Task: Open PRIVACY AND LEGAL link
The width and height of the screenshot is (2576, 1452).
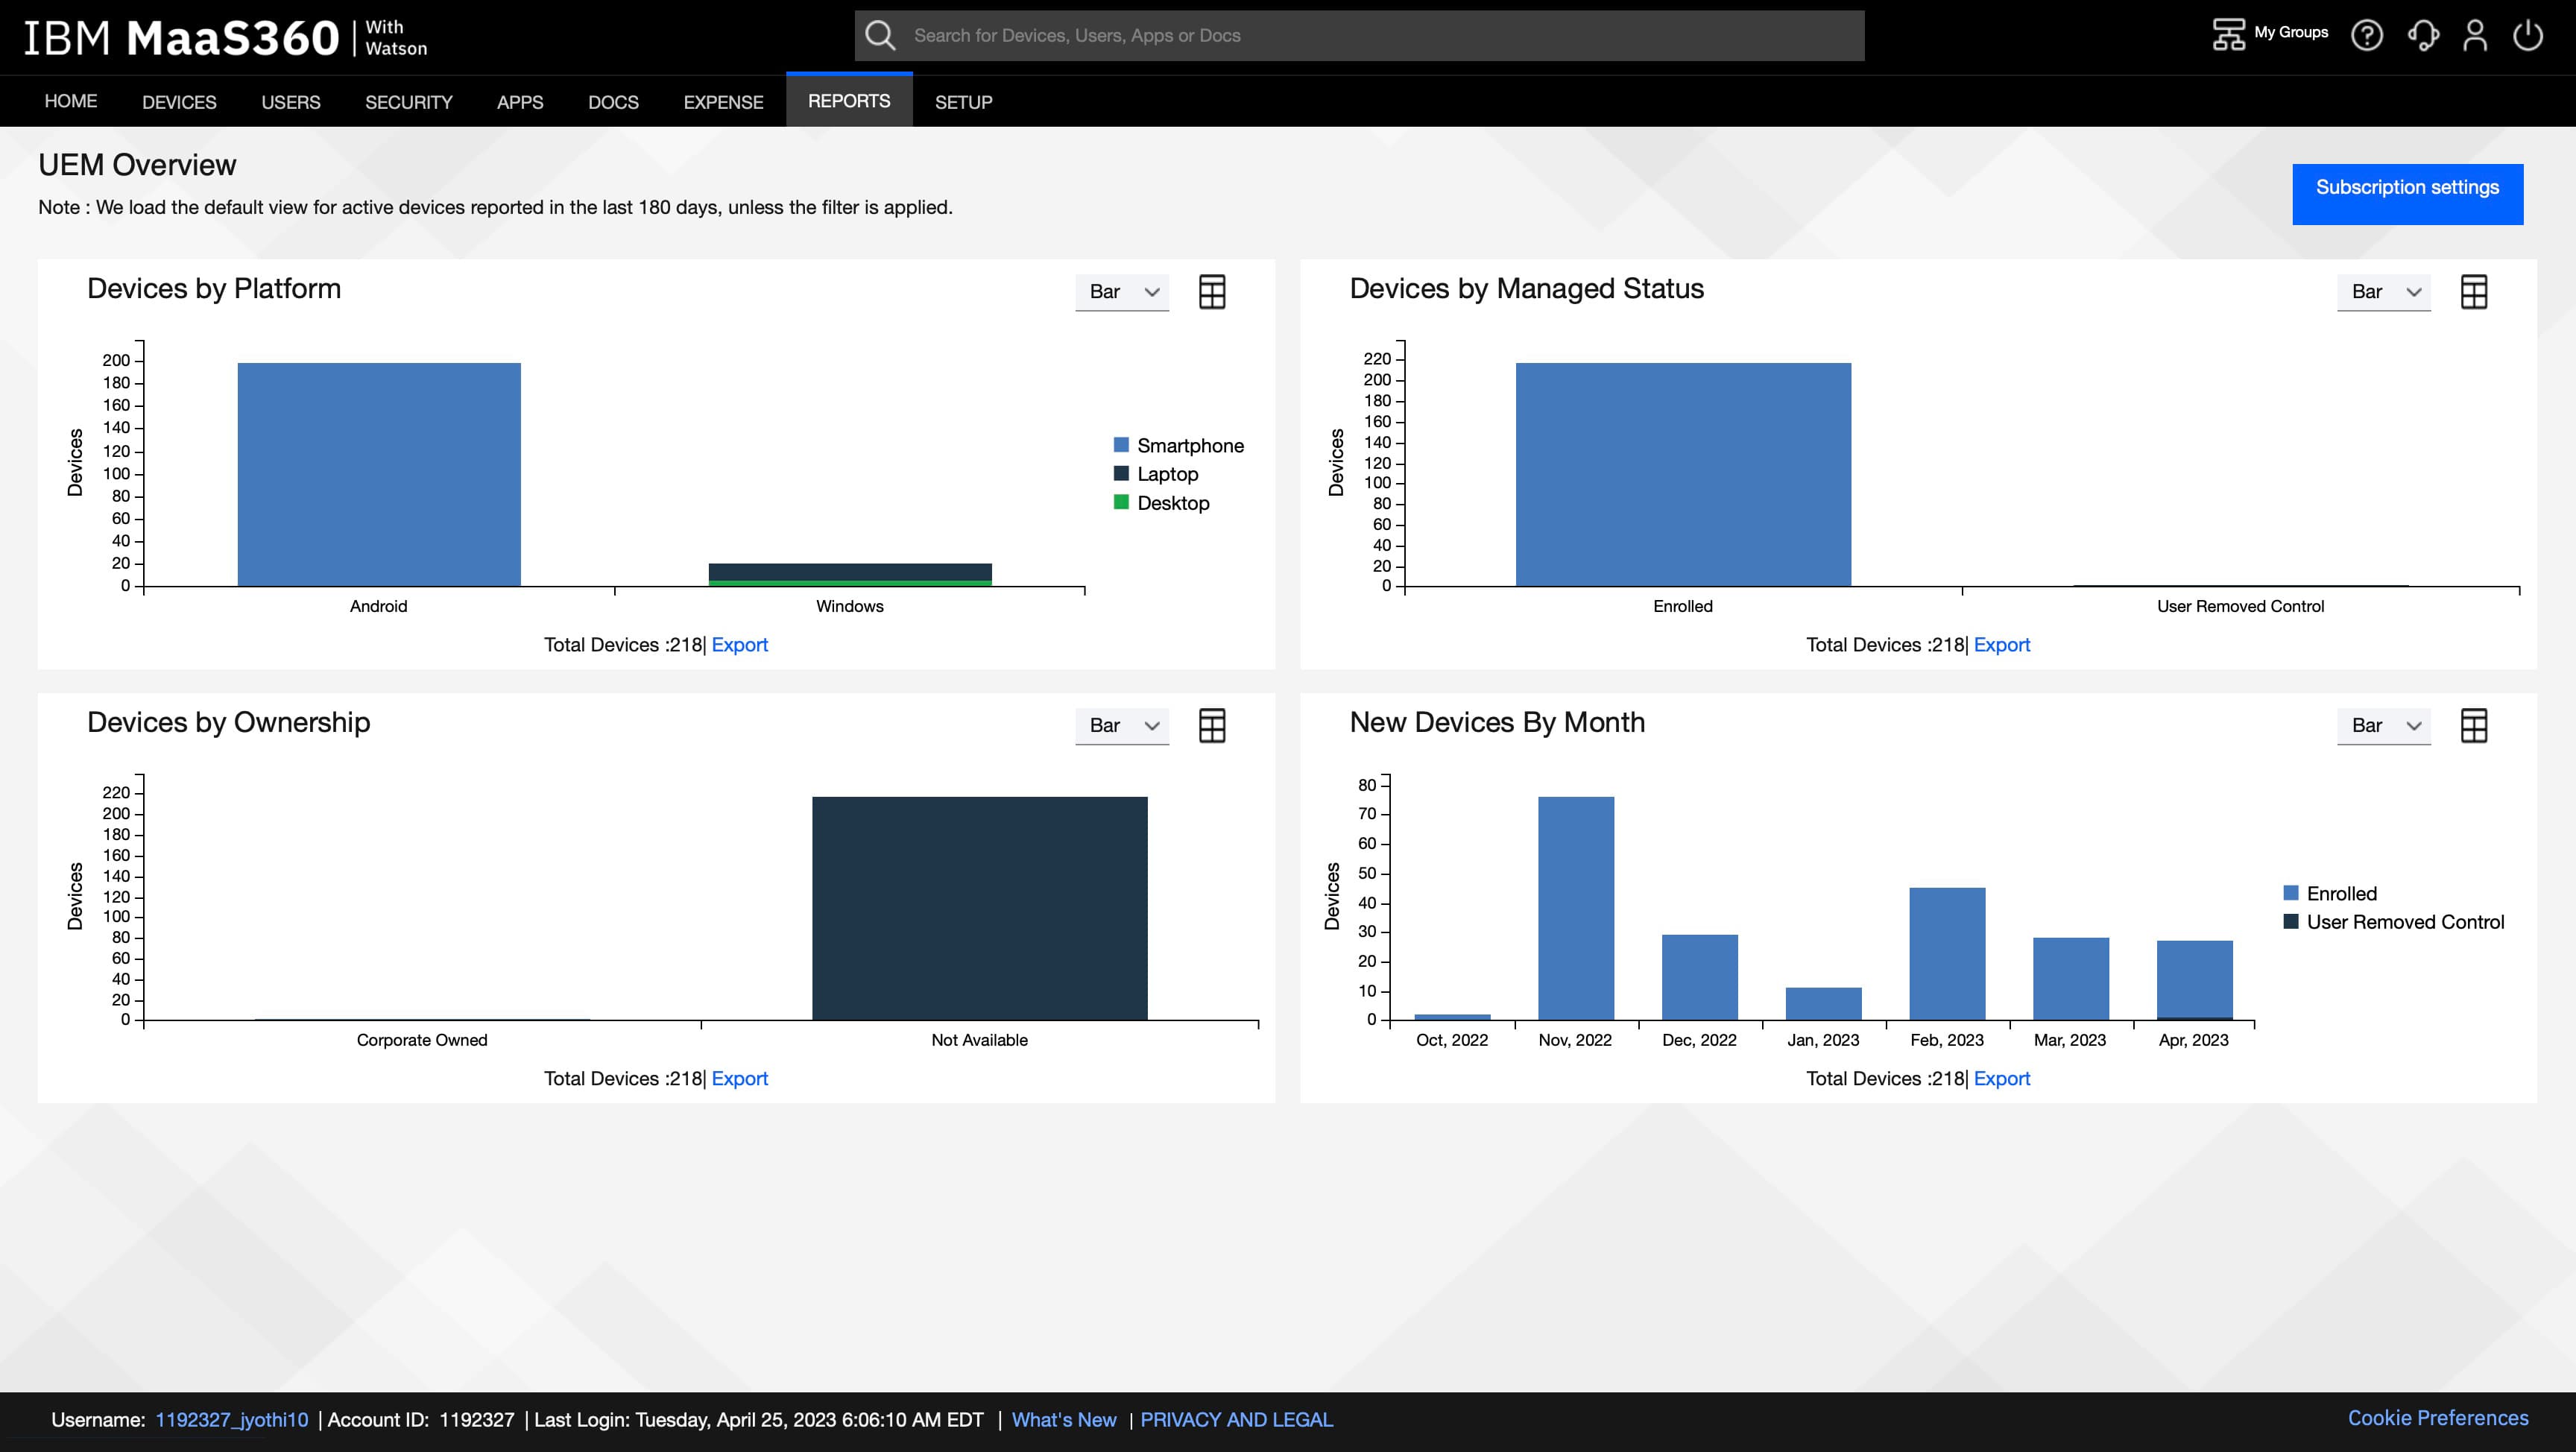Action: click(x=1237, y=1420)
